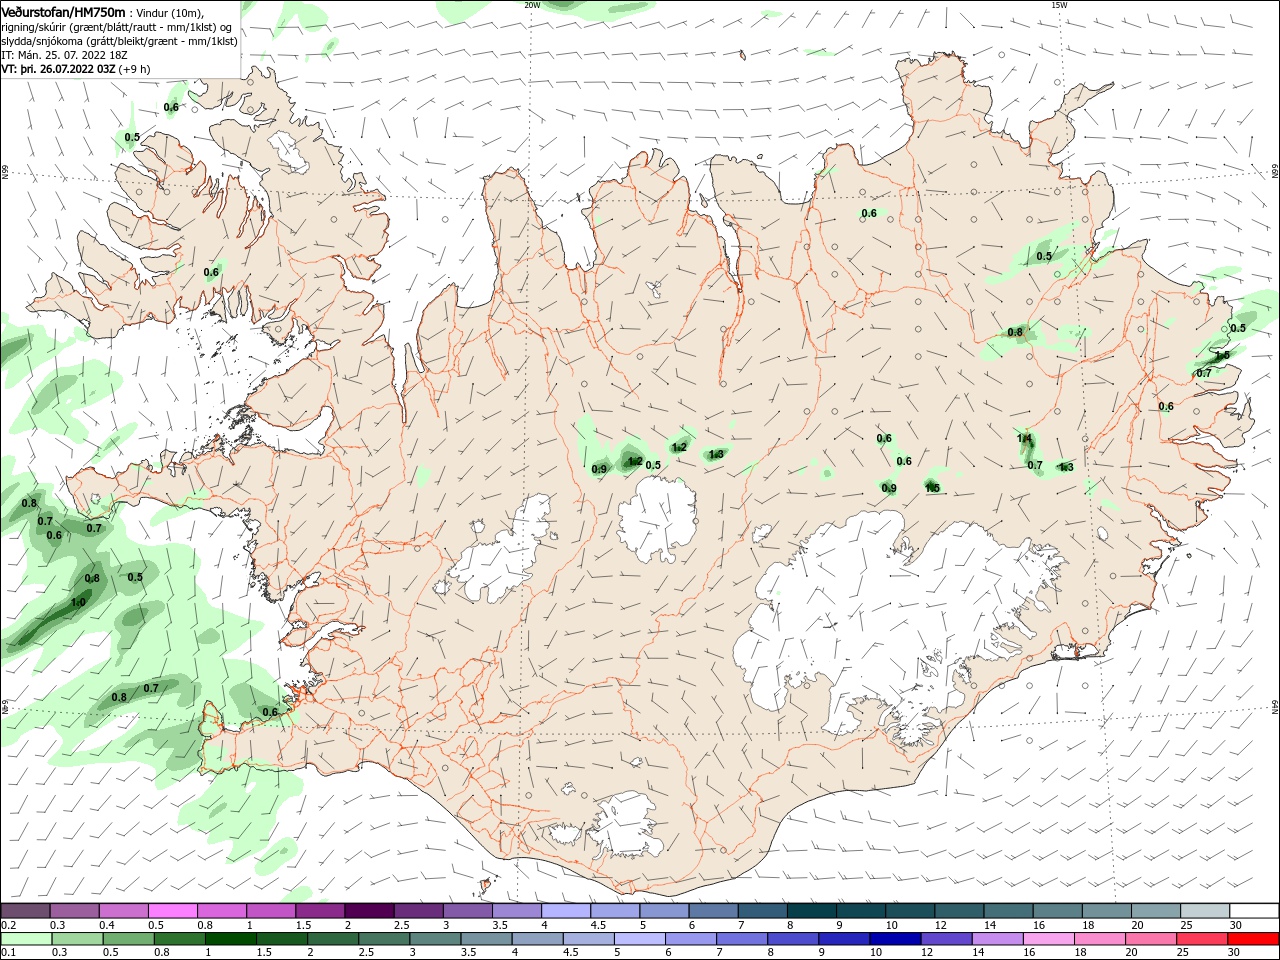Image resolution: width=1280 pixels, height=960 pixels.
Task: Pick the crimson swatch labeled 25 in lower legend row
Action: coord(1203,939)
